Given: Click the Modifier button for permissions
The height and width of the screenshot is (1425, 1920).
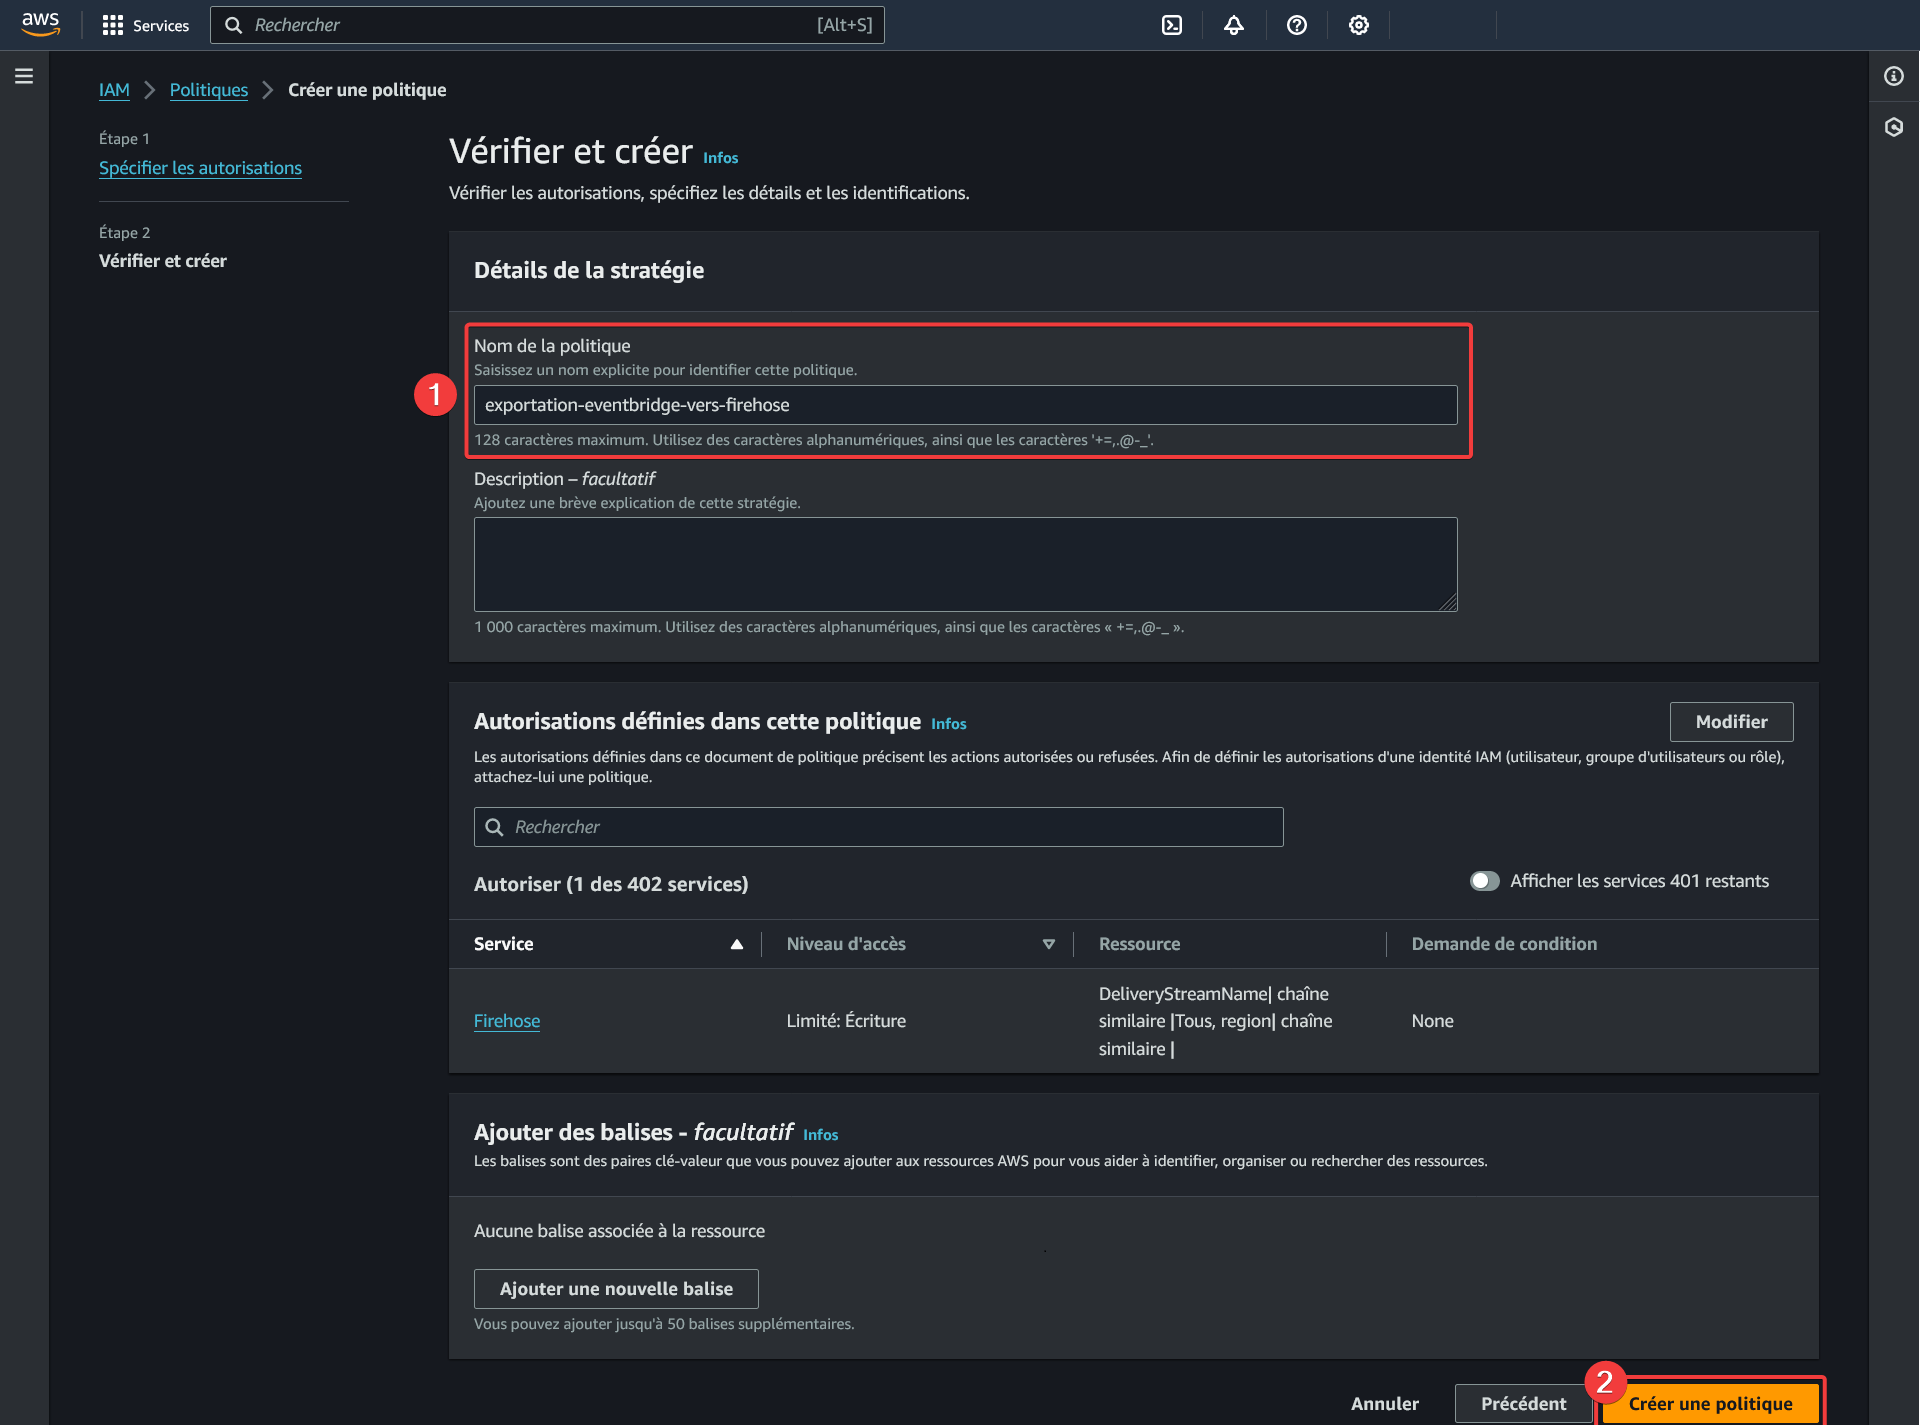Looking at the screenshot, I should pyautogui.click(x=1731, y=720).
